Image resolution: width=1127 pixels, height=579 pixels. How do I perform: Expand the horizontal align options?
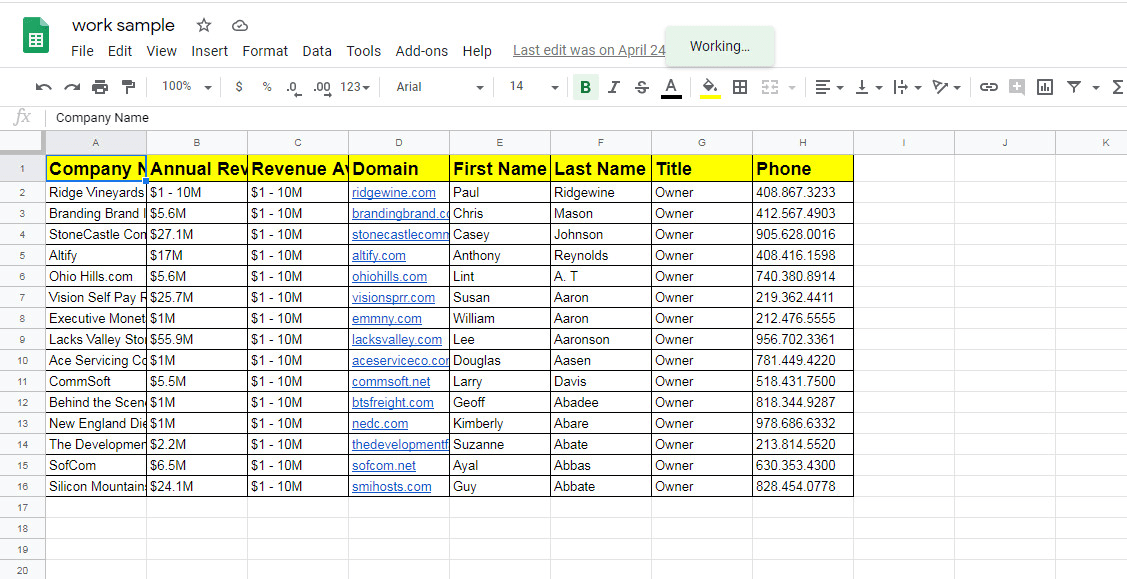pos(840,87)
